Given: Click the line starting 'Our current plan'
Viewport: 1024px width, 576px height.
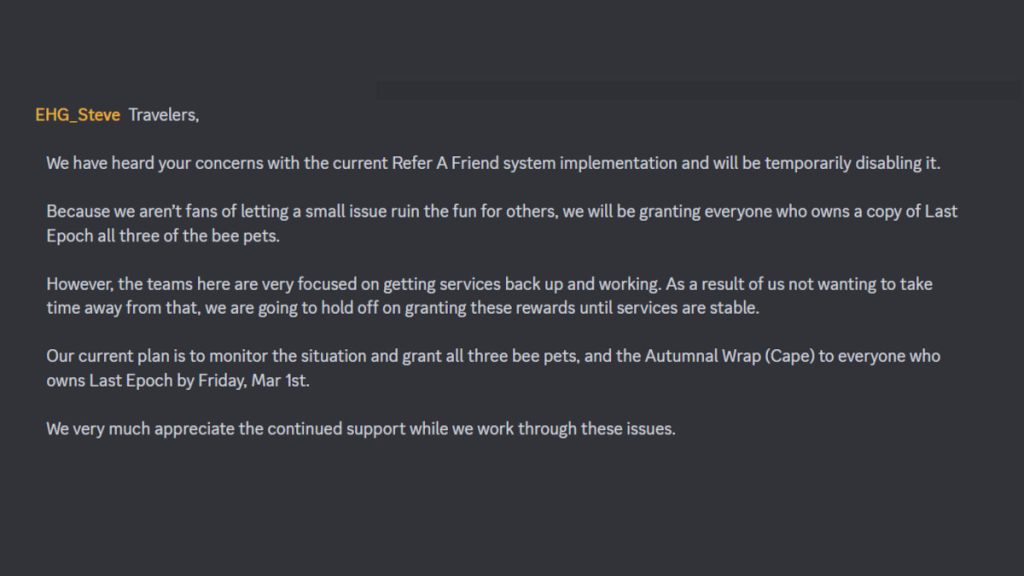Looking at the screenshot, I should [x=493, y=357].
